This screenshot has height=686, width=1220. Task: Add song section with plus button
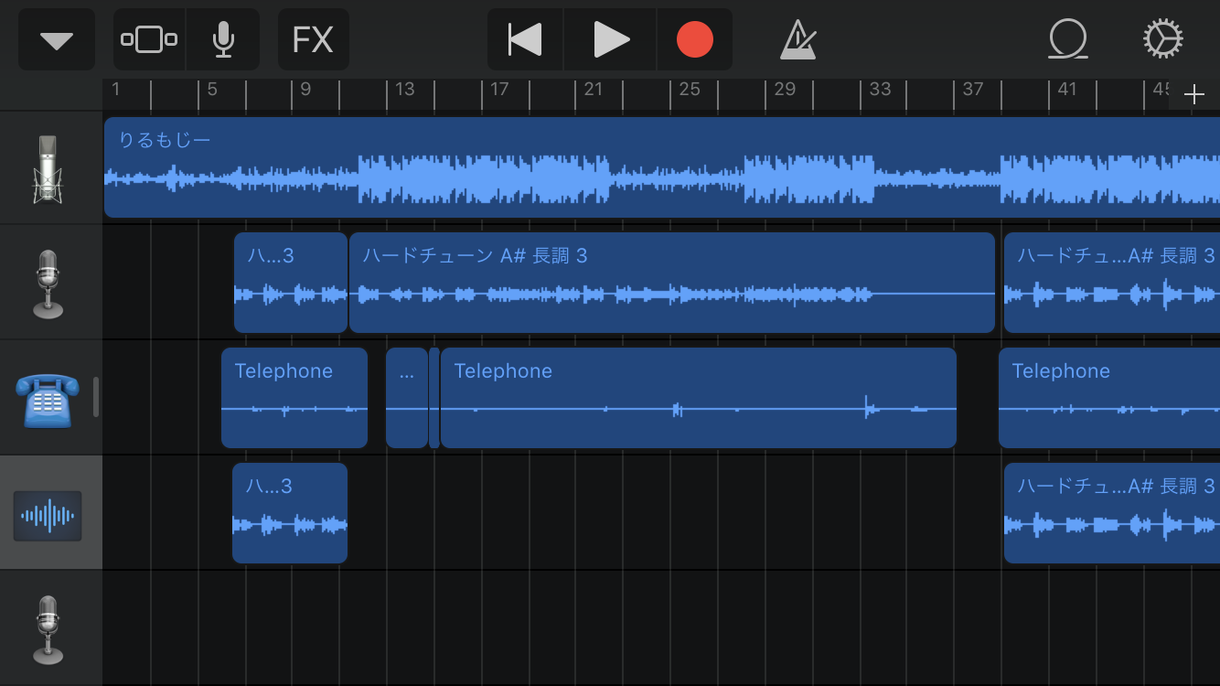coord(1194,95)
